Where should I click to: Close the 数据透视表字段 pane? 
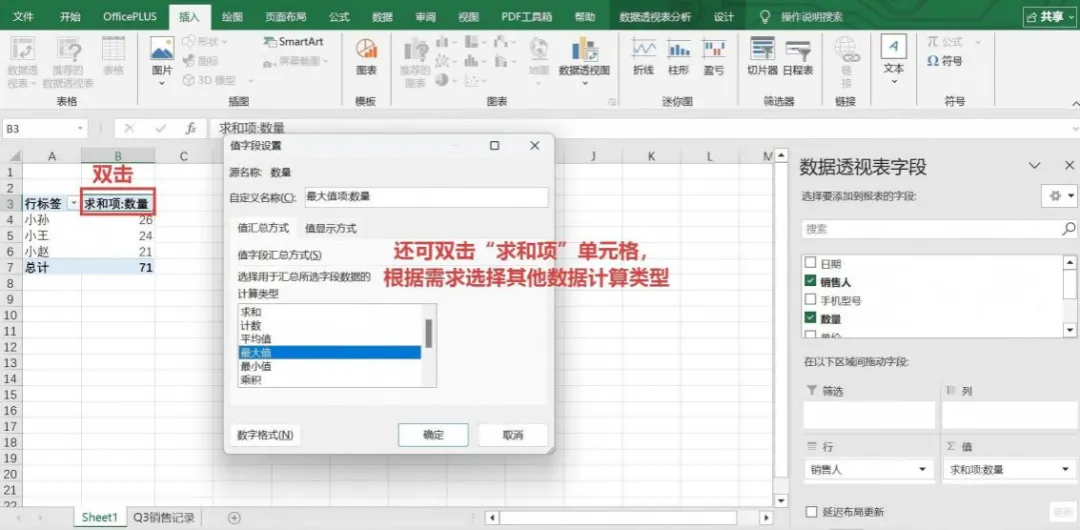tap(1069, 166)
